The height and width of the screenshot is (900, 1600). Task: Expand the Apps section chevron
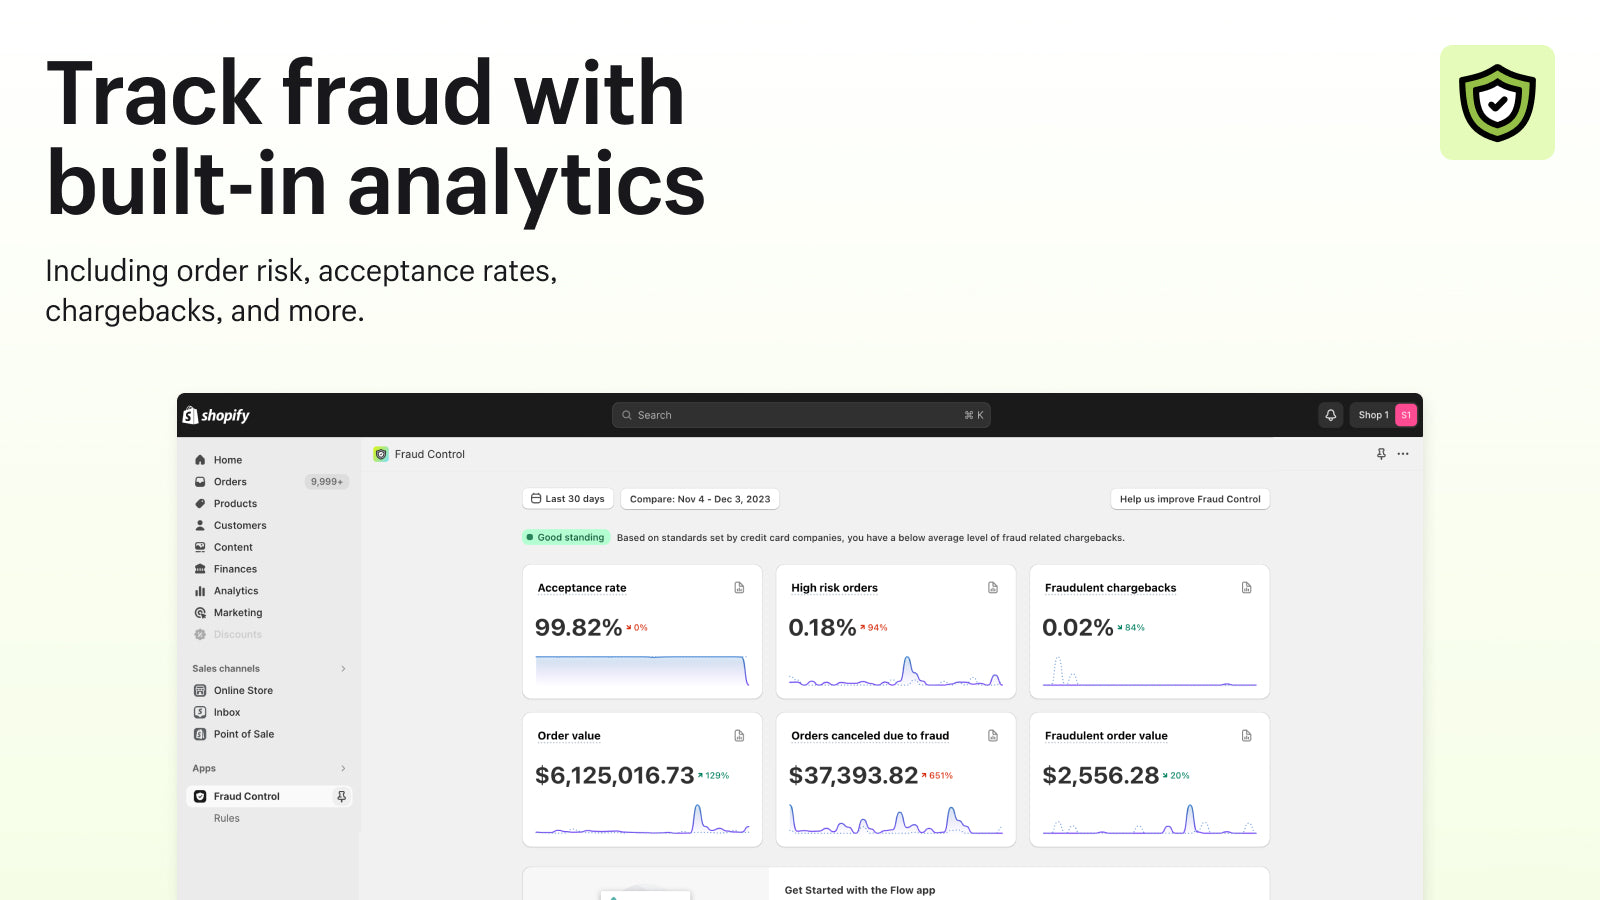coord(343,768)
